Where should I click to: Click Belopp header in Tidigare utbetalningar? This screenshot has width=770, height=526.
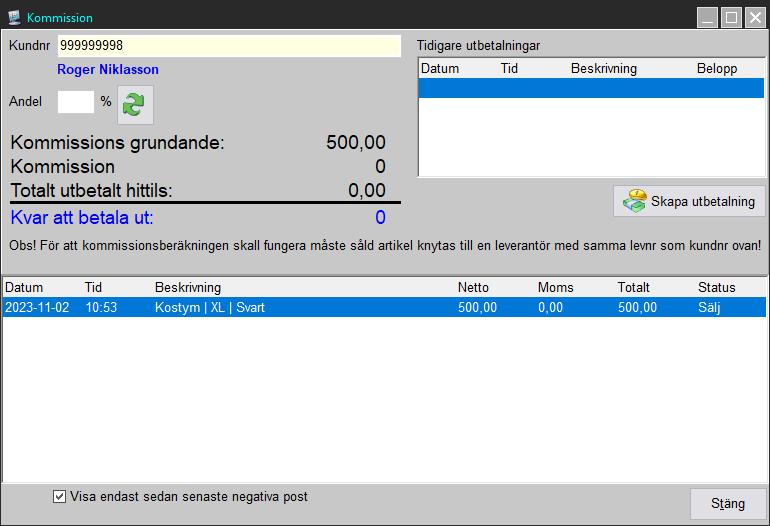[x=717, y=69]
